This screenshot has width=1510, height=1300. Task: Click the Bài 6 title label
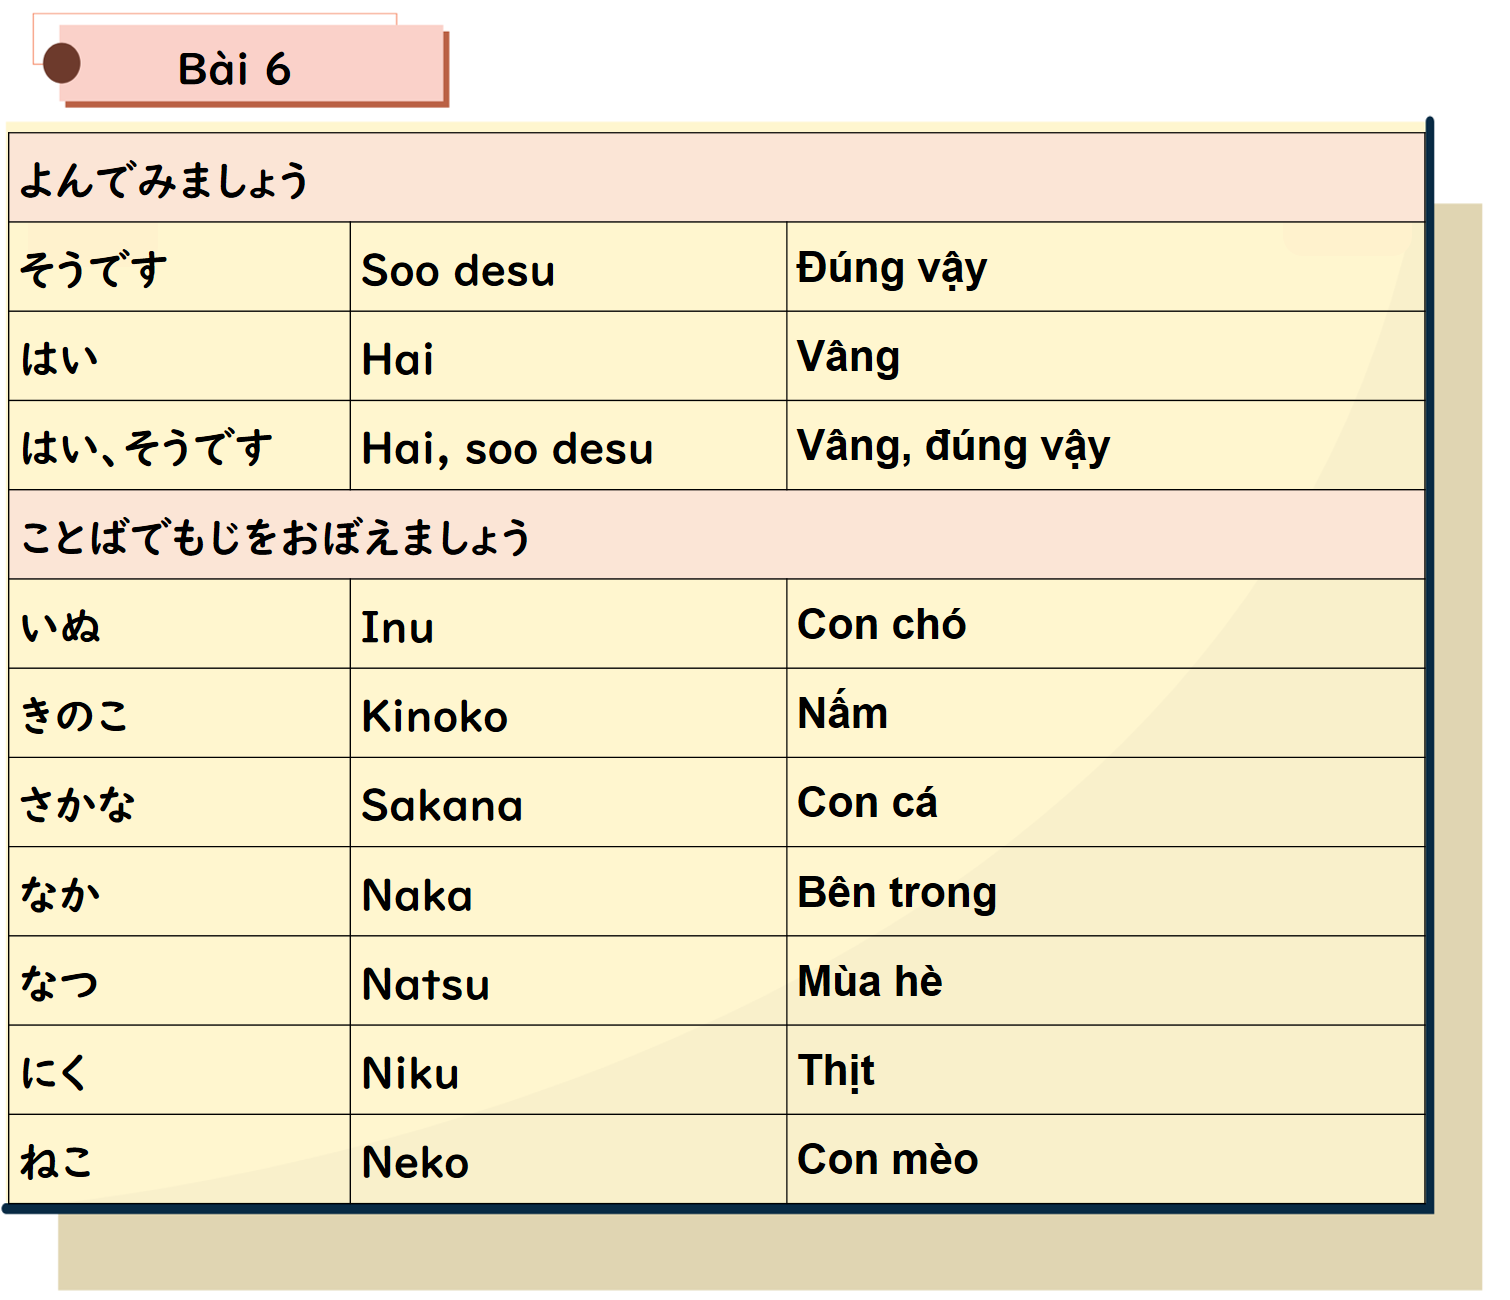(234, 69)
